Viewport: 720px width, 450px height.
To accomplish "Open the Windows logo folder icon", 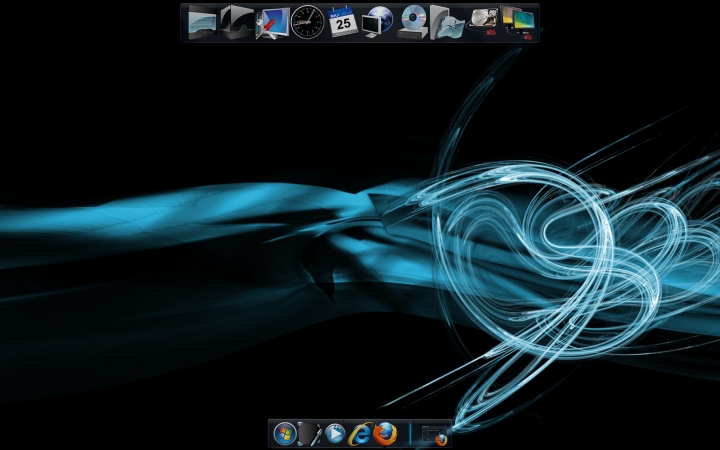I will coord(447,21).
